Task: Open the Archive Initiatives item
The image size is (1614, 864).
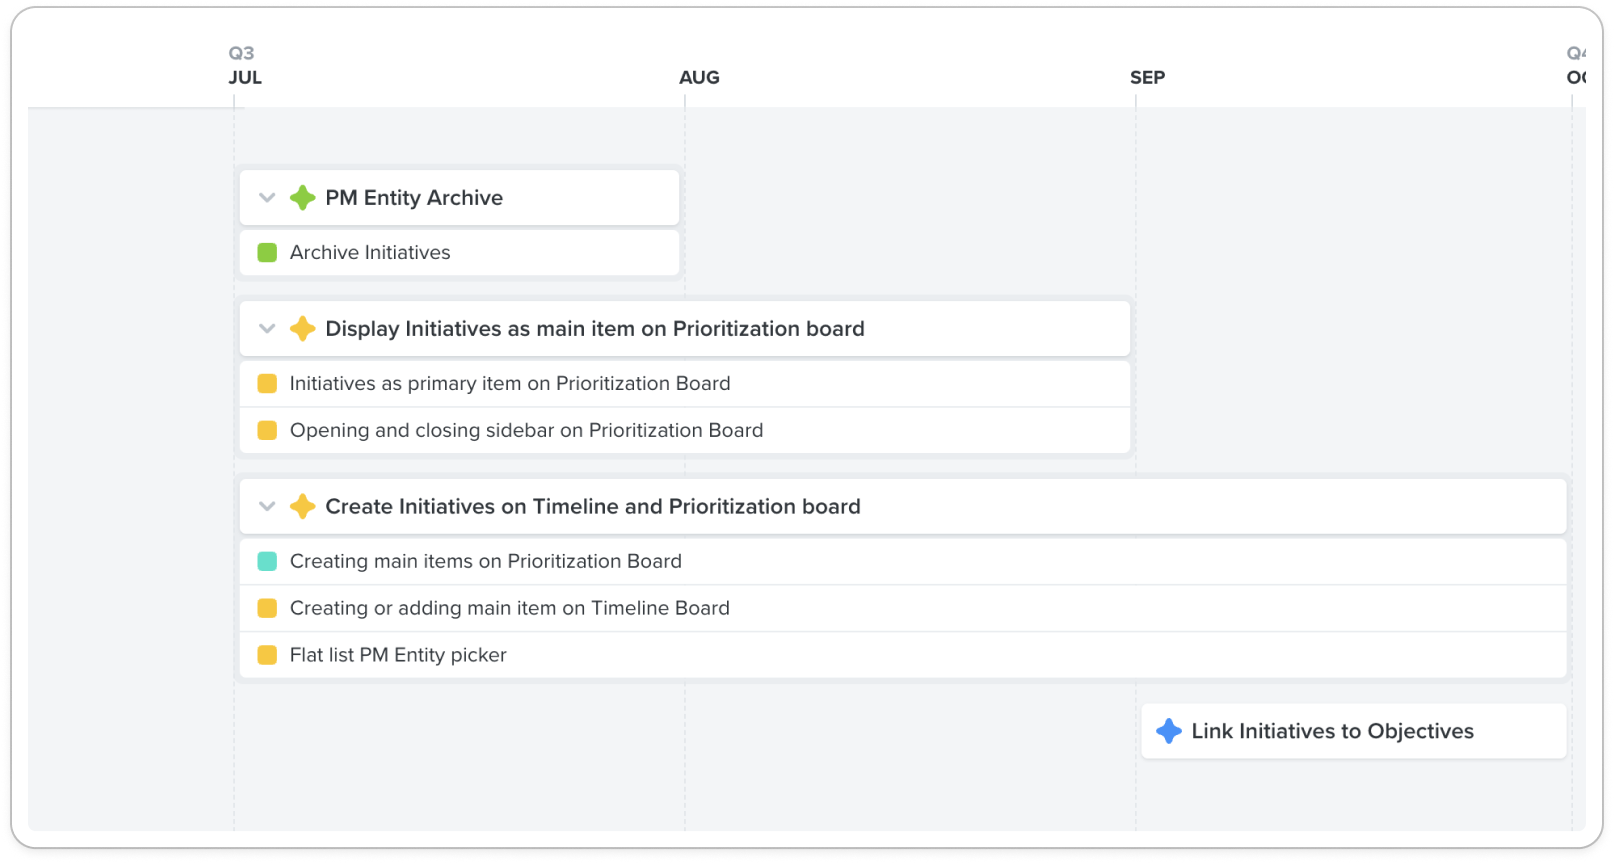Action: pos(459,253)
